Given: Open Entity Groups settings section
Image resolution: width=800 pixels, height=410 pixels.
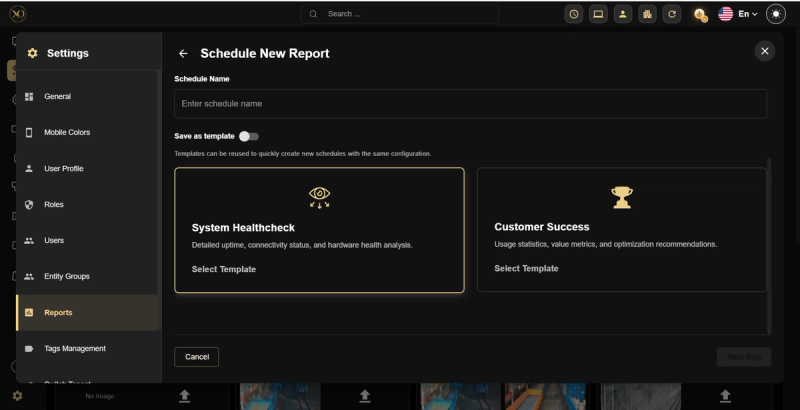Looking at the screenshot, I should 87,276.
